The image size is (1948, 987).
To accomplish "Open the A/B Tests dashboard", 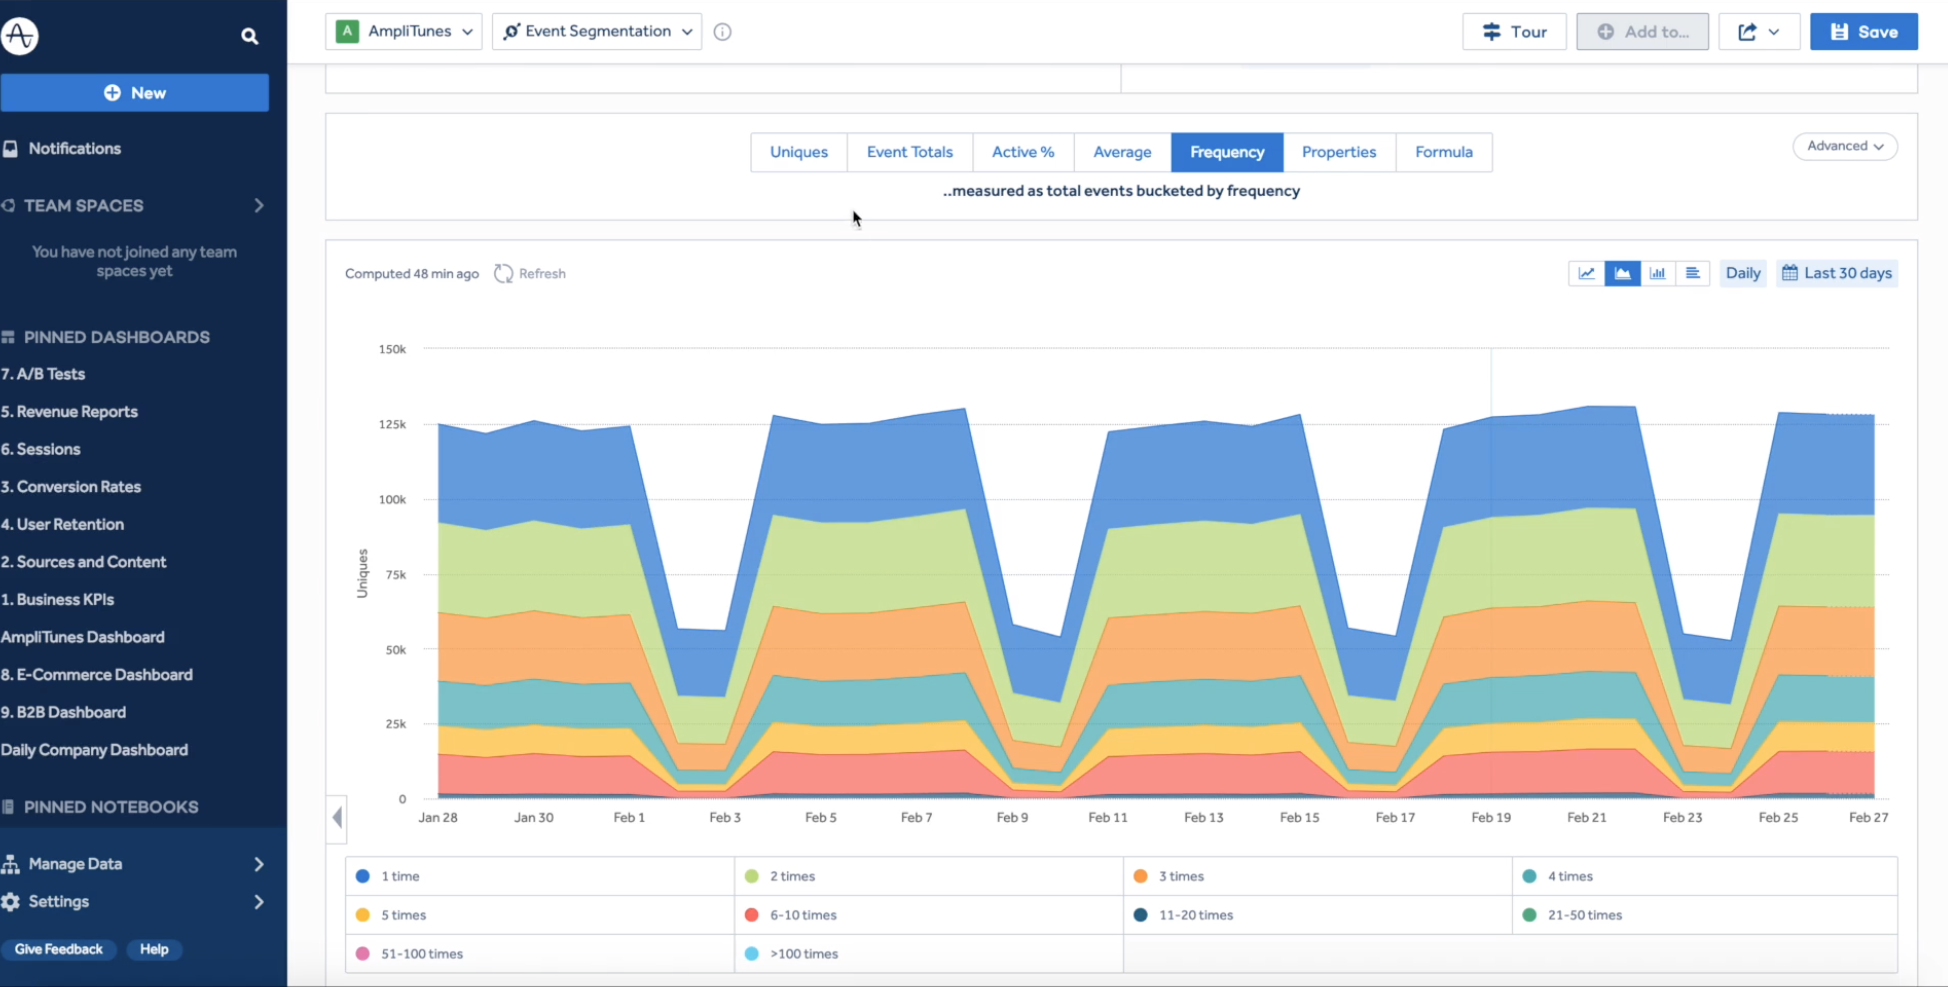I will click(43, 374).
